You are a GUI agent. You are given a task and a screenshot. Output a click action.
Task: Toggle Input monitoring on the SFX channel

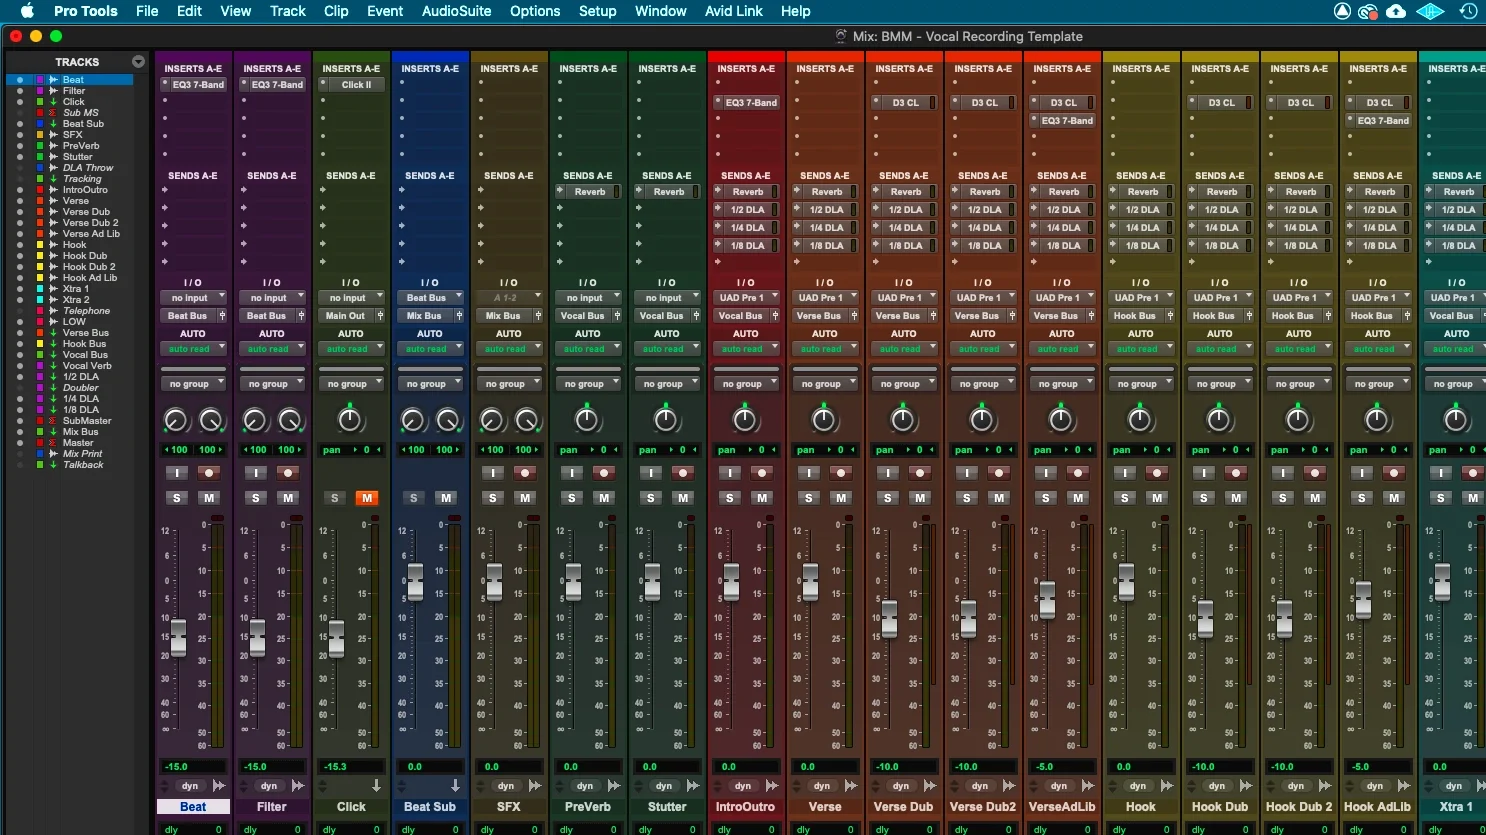coord(492,473)
